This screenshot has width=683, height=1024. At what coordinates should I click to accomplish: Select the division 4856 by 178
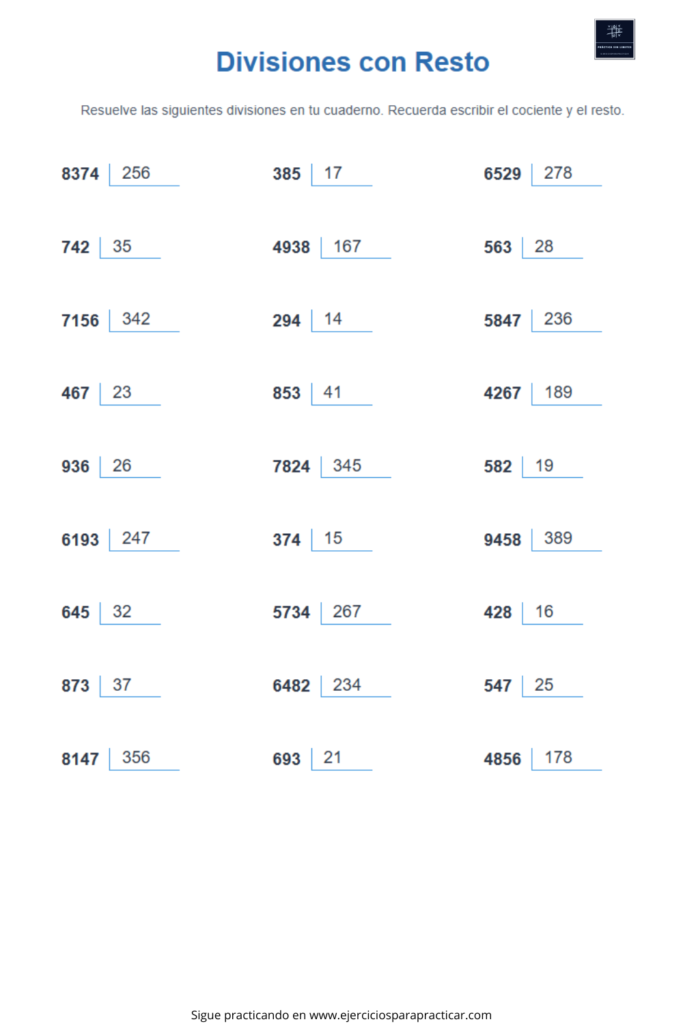(x=543, y=759)
